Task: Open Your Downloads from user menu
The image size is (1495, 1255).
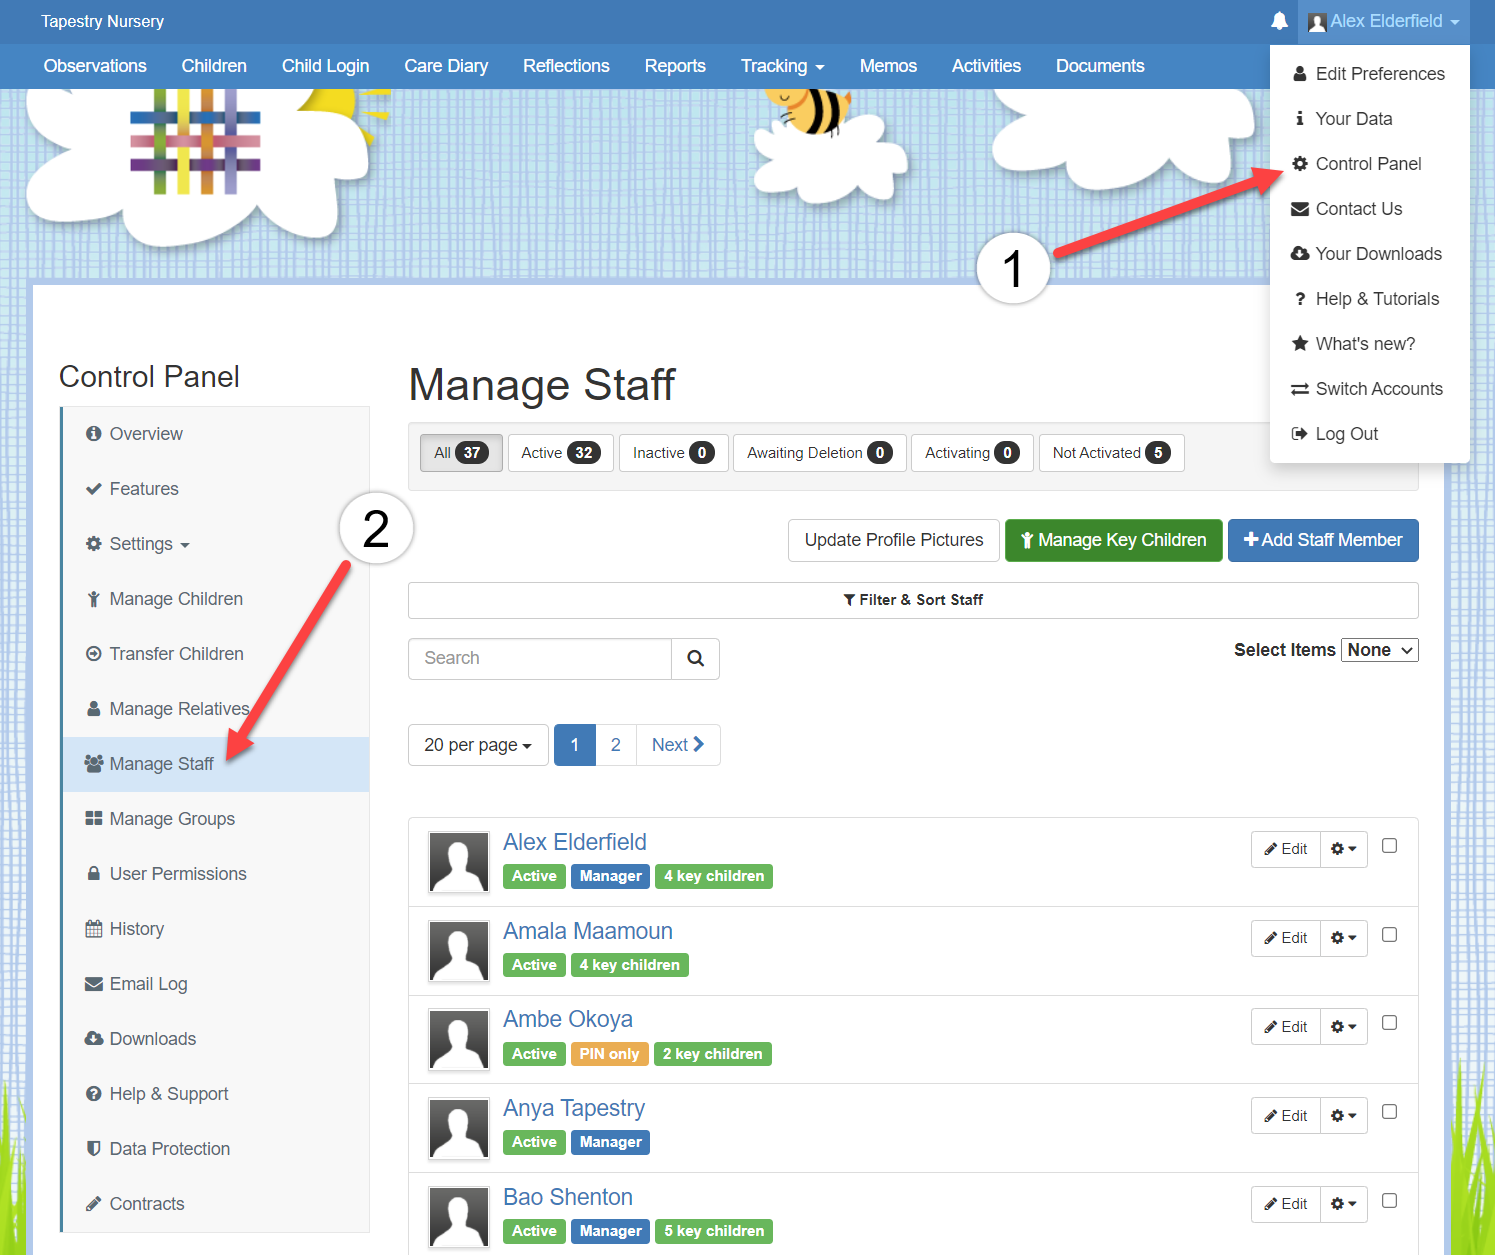Action: point(1369,254)
